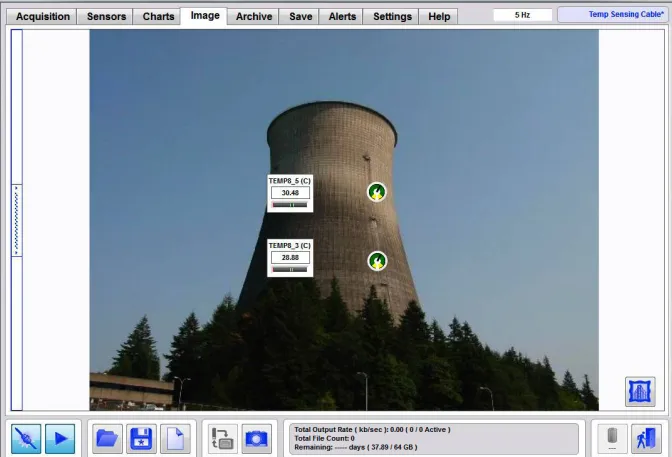Open the Save tab
Image resolution: width=672 pixels, height=457 pixels.
pos(300,17)
